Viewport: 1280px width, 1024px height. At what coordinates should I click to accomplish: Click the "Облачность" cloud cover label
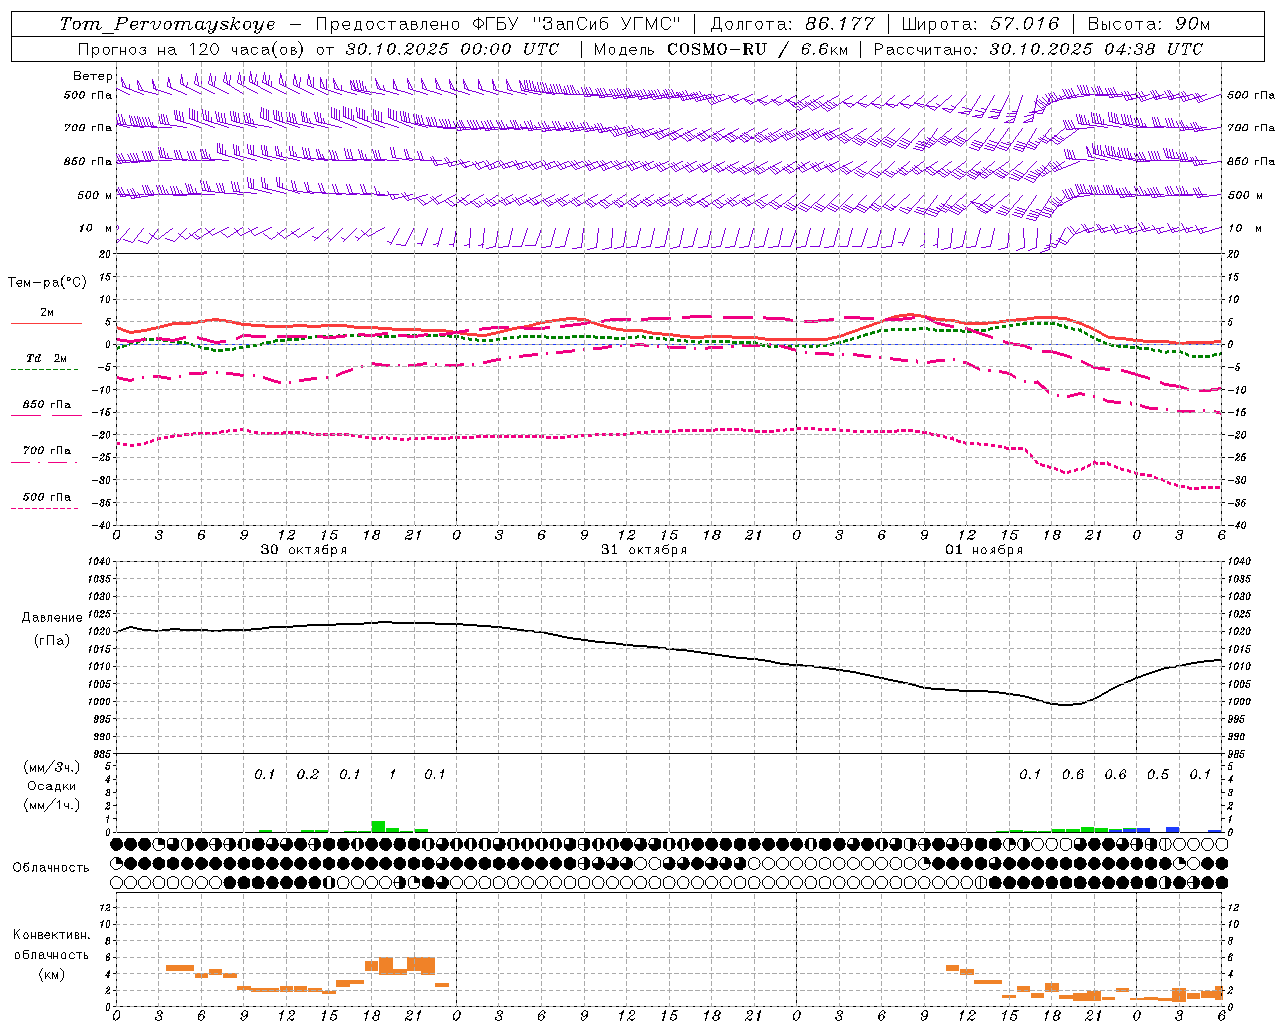(x=51, y=868)
